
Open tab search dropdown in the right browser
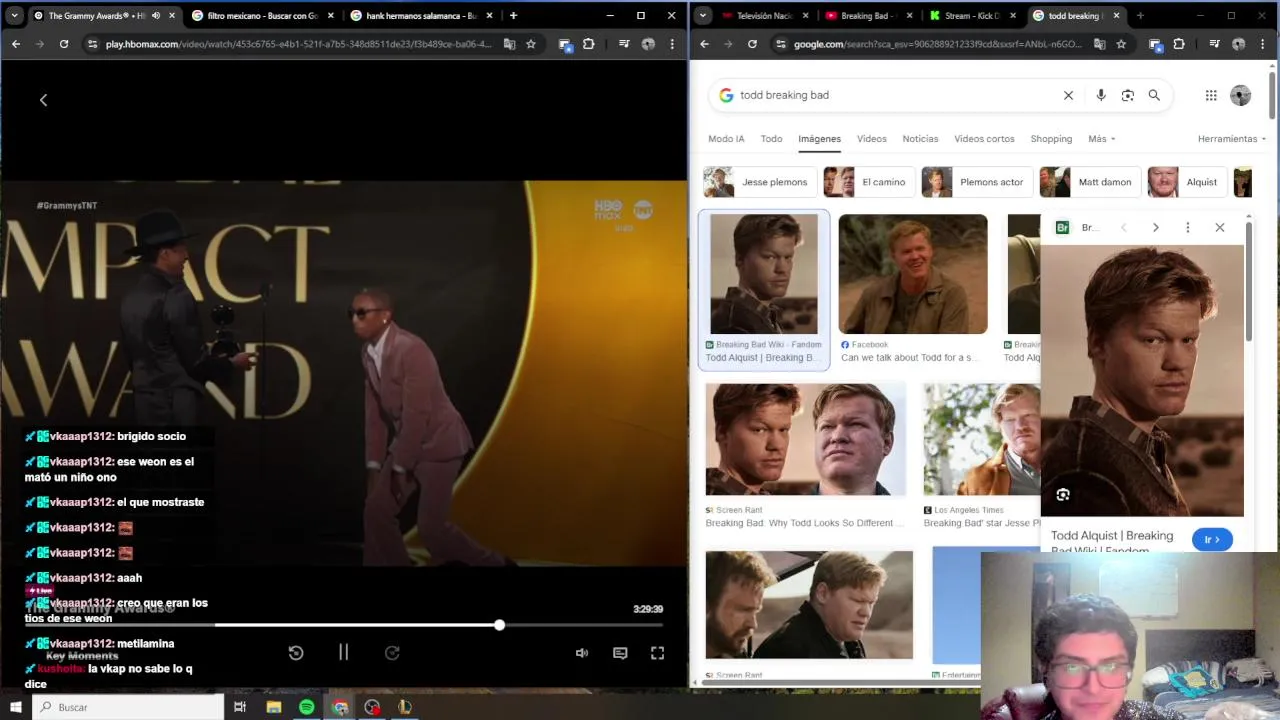point(703,15)
